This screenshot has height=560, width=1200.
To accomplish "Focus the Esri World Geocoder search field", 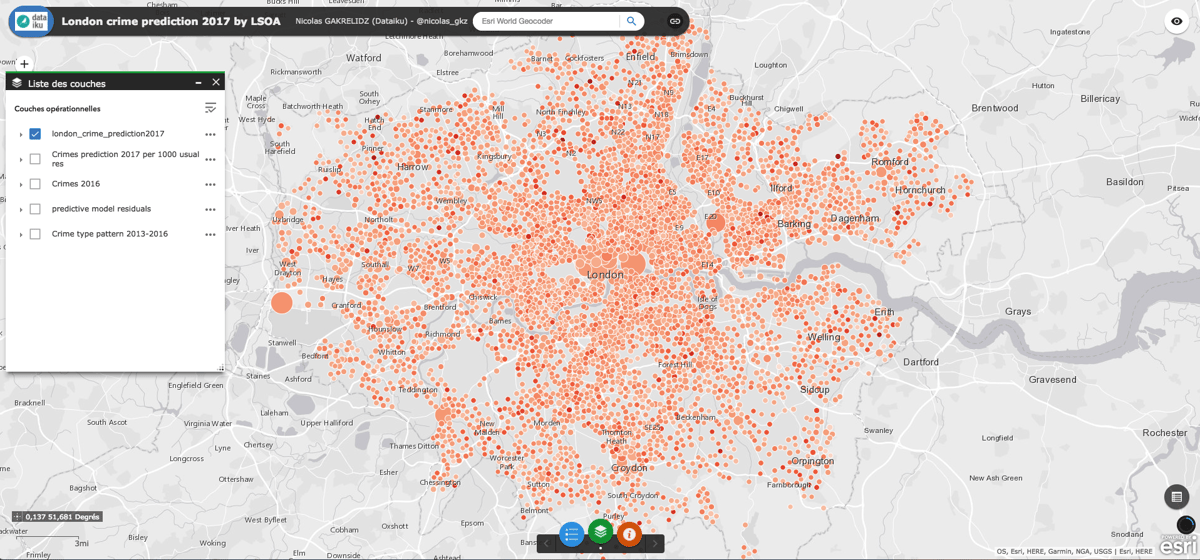I will pyautogui.click(x=547, y=21).
